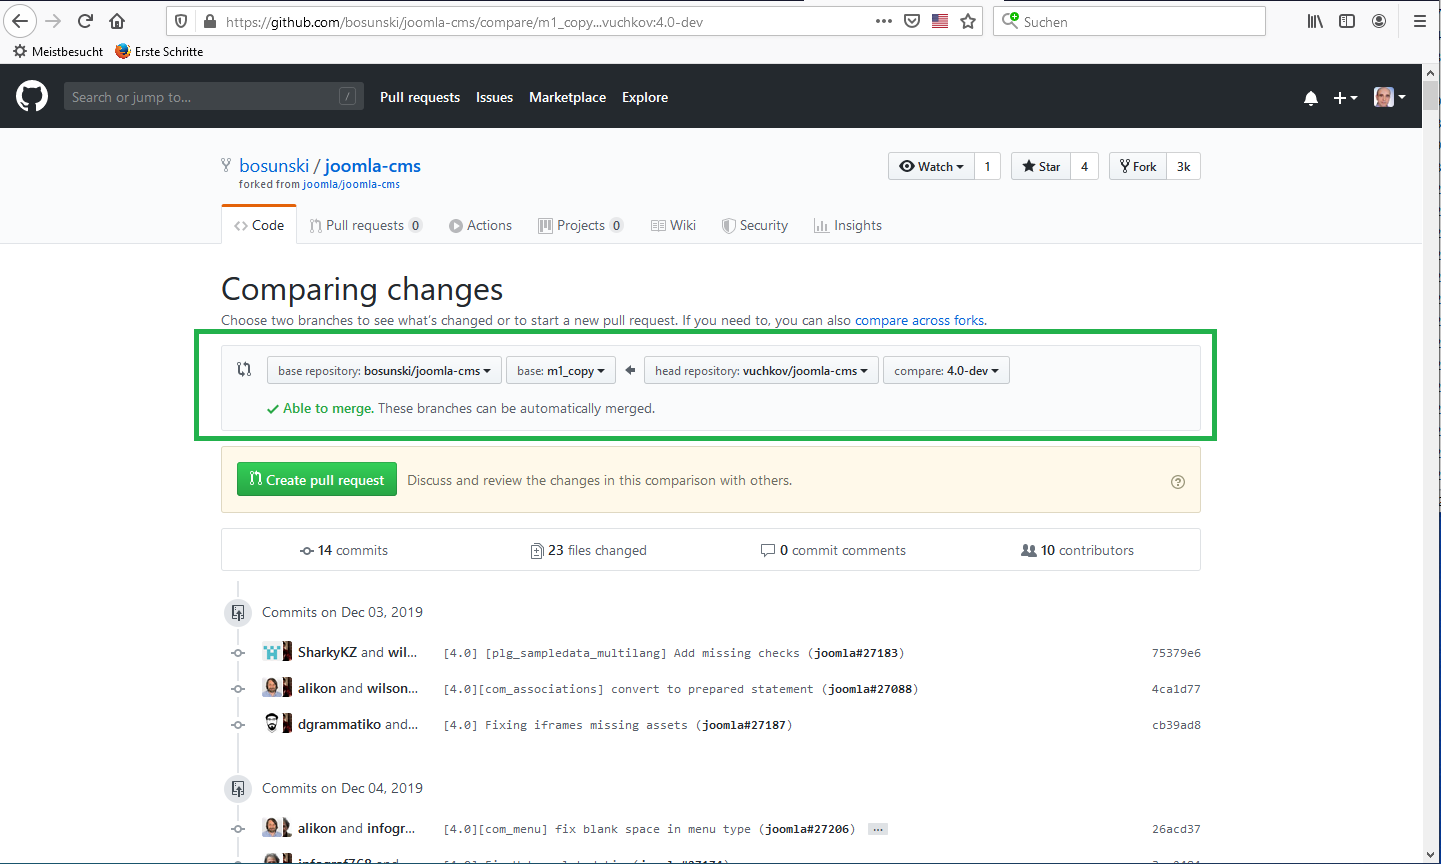Open the Projects tab
The width and height of the screenshot is (1441, 864).
click(581, 226)
